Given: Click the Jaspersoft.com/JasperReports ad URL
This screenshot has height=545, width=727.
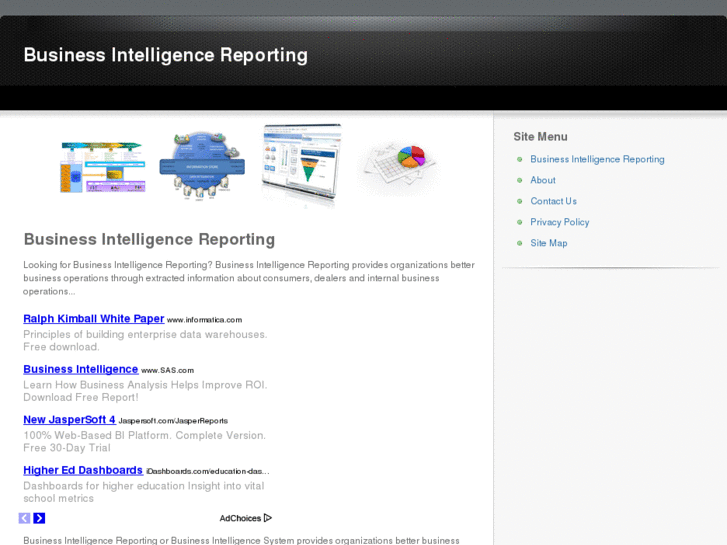Looking at the screenshot, I should pos(173,421).
